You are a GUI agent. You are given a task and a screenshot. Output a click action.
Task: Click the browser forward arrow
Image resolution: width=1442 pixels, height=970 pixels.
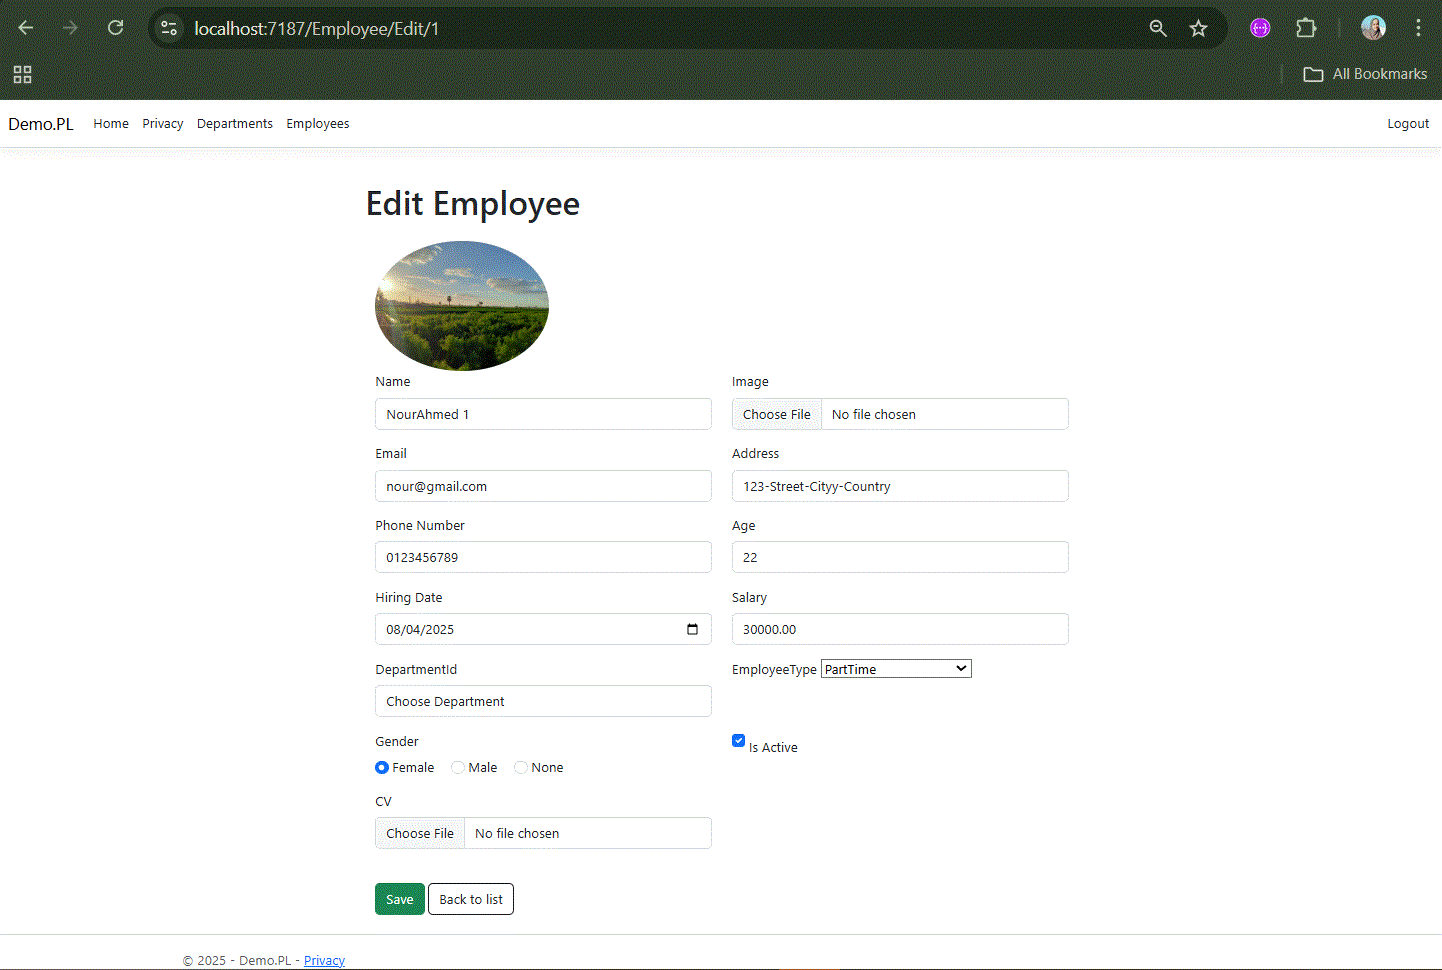click(70, 28)
